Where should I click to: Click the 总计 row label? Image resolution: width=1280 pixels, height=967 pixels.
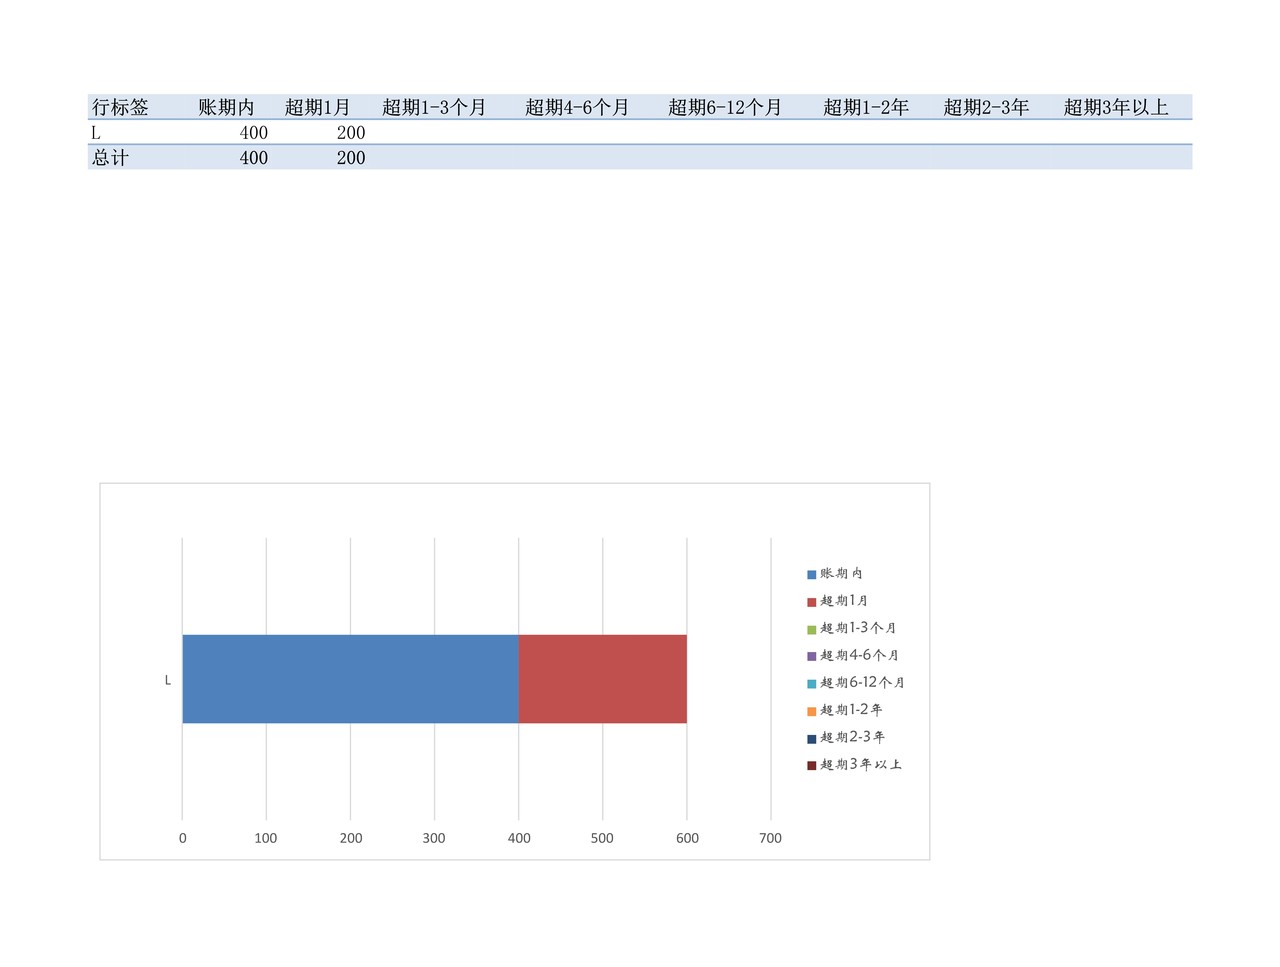pyautogui.click(x=110, y=157)
